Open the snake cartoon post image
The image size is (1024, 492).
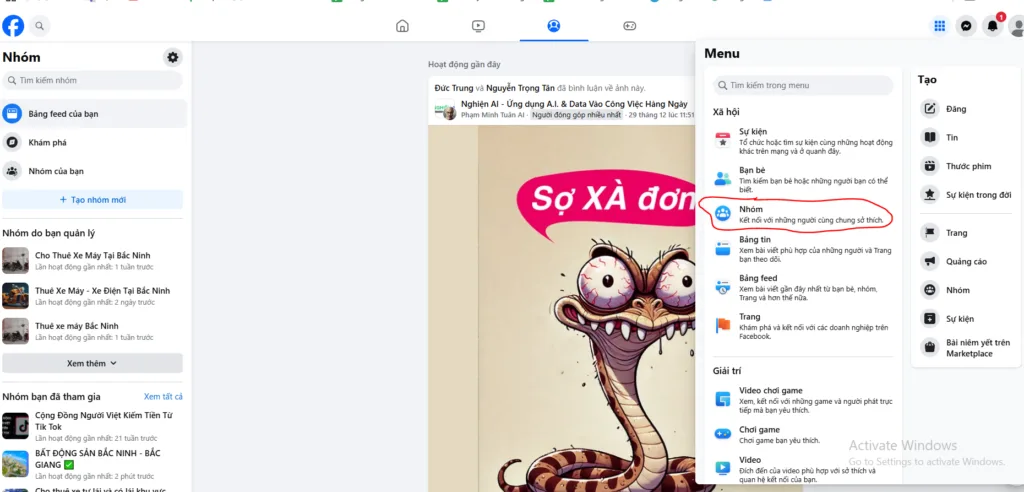tap(562, 307)
